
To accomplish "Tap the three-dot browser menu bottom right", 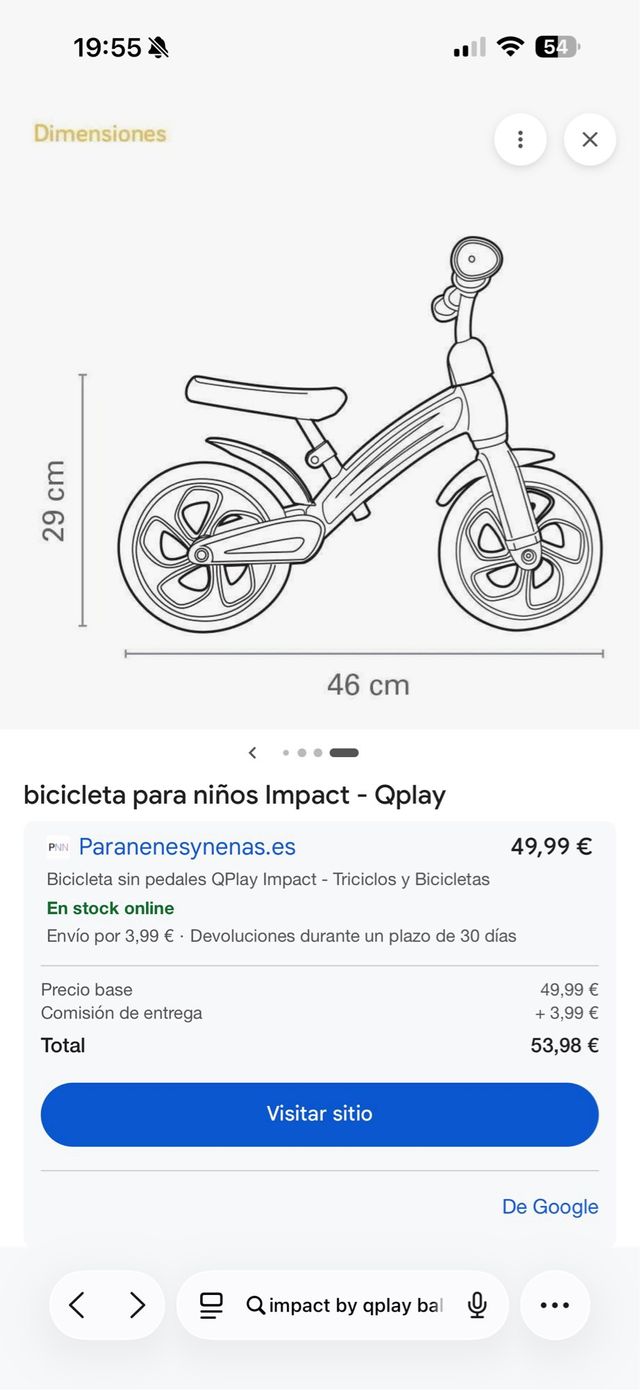I will point(555,1305).
